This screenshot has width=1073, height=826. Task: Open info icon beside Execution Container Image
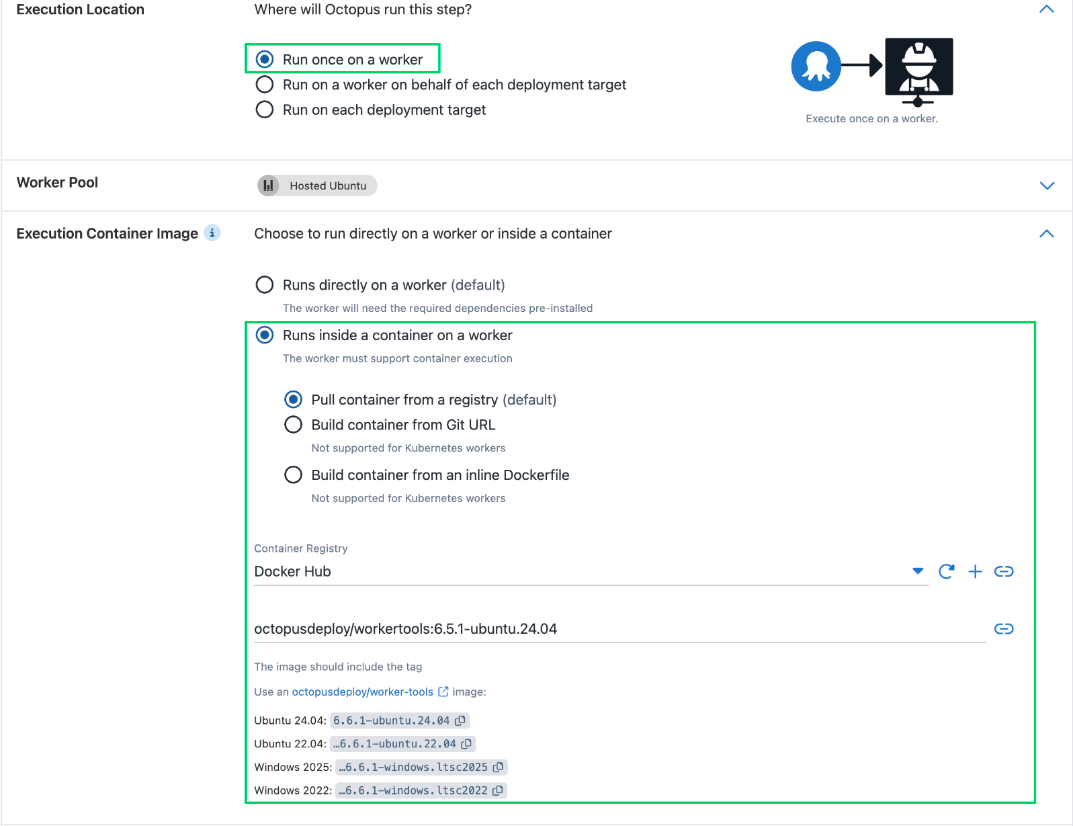point(212,233)
